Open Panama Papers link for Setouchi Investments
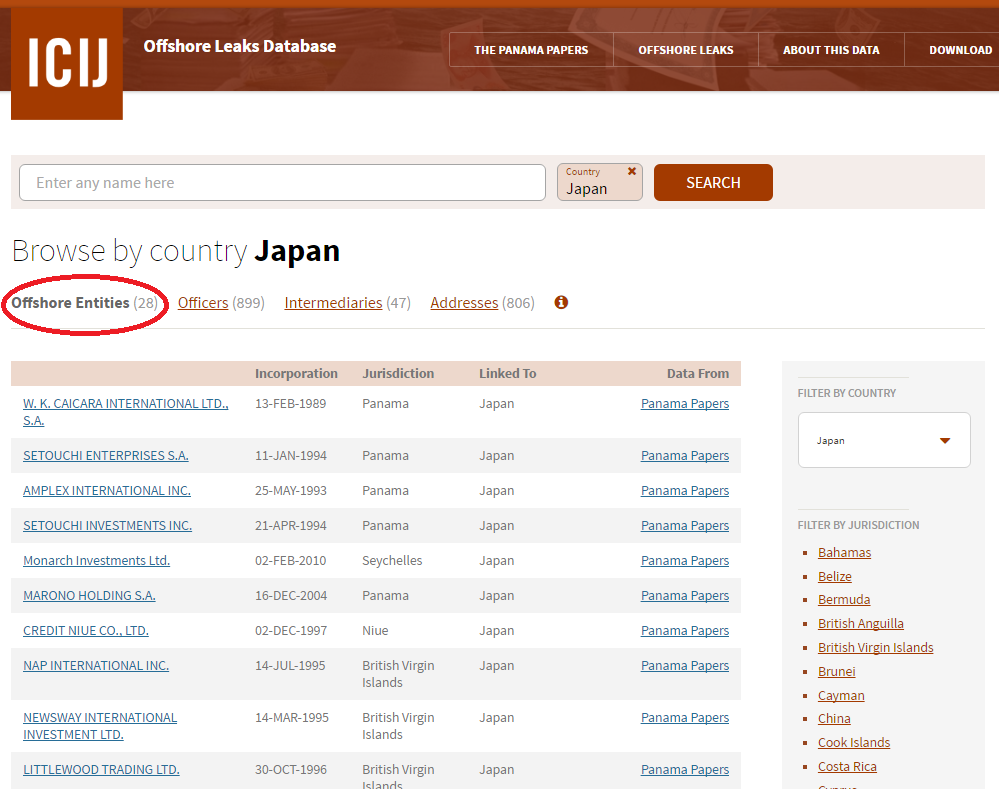The image size is (999, 789). click(x=685, y=526)
